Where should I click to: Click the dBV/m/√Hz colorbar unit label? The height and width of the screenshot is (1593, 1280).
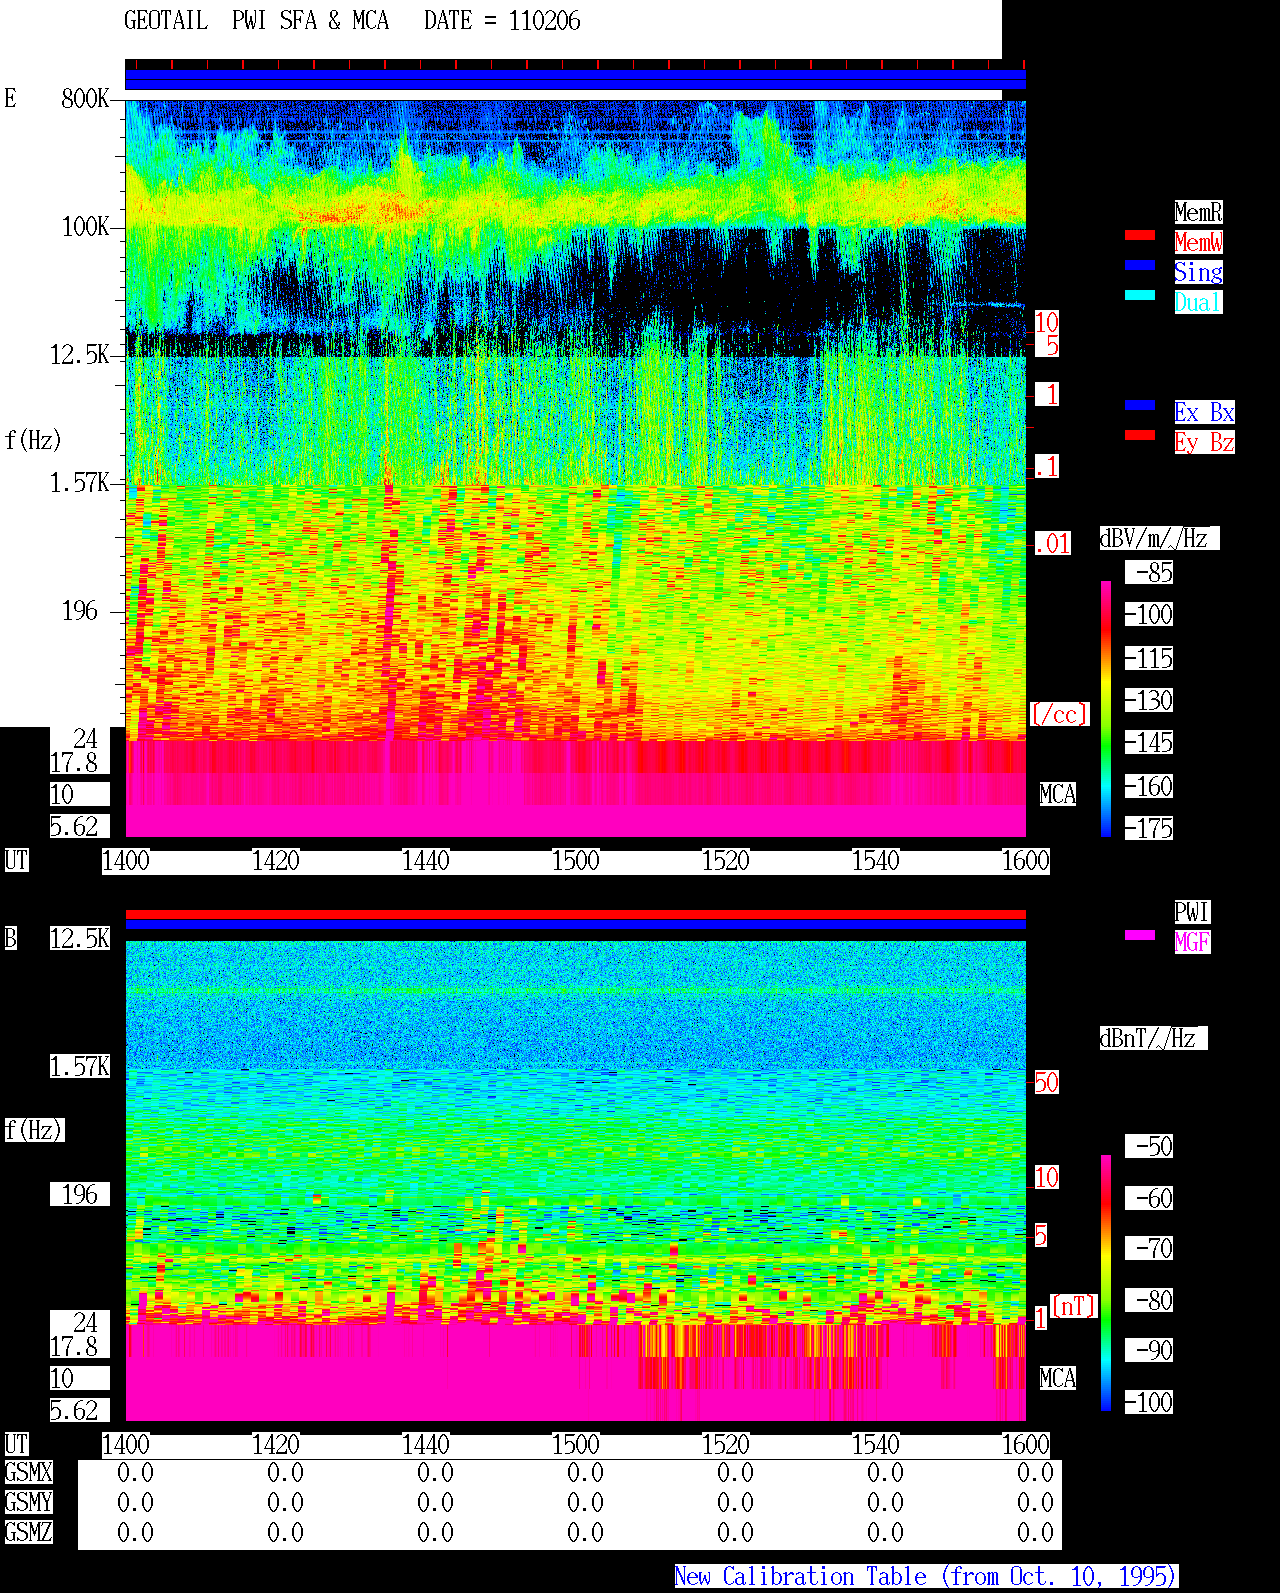[x=1159, y=538]
